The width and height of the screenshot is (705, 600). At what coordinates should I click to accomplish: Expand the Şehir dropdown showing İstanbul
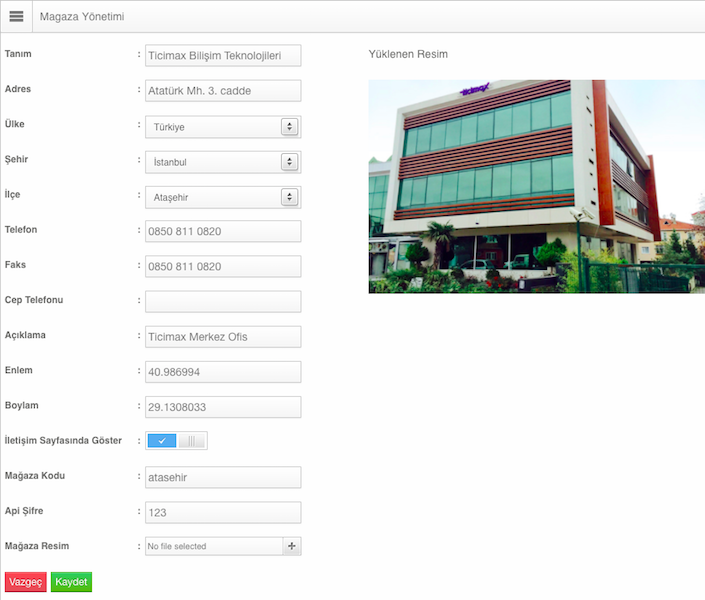(x=223, y=162)
